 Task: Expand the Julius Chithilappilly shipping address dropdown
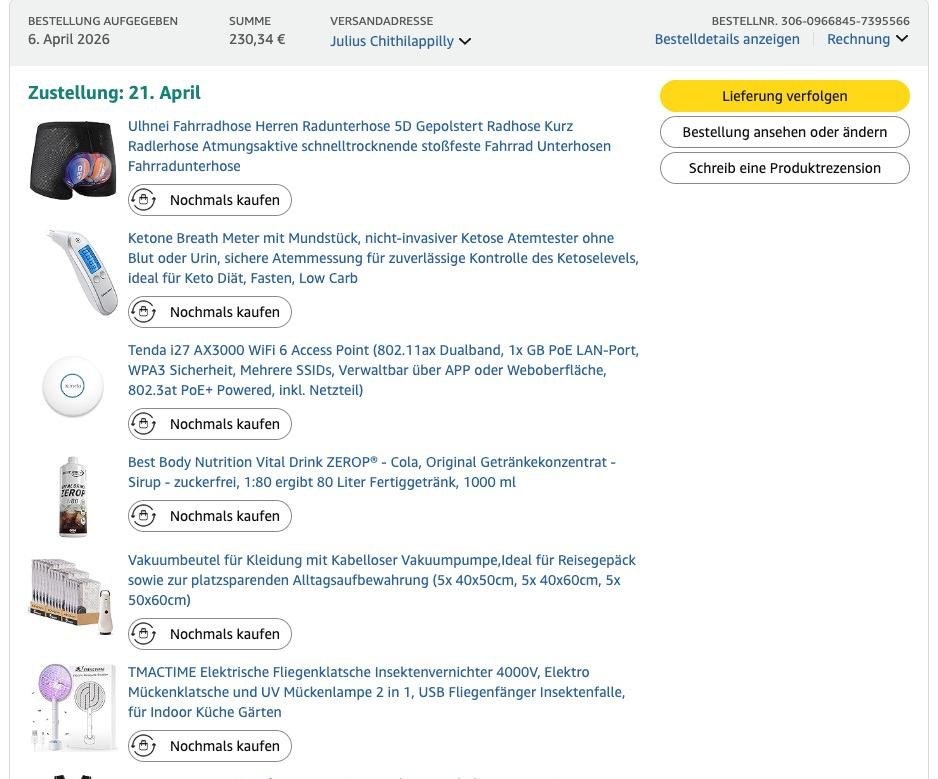pyautogui.click(x=400, y=41)
